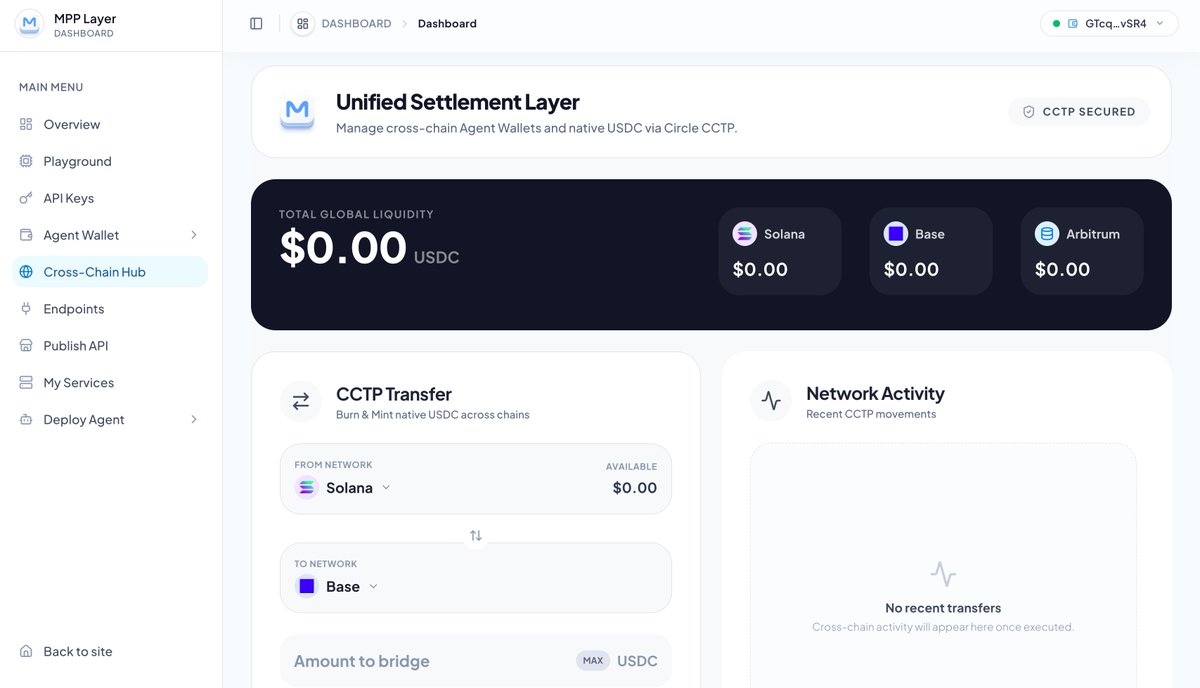Click the MAIN MENU section label

pos(51,87)
